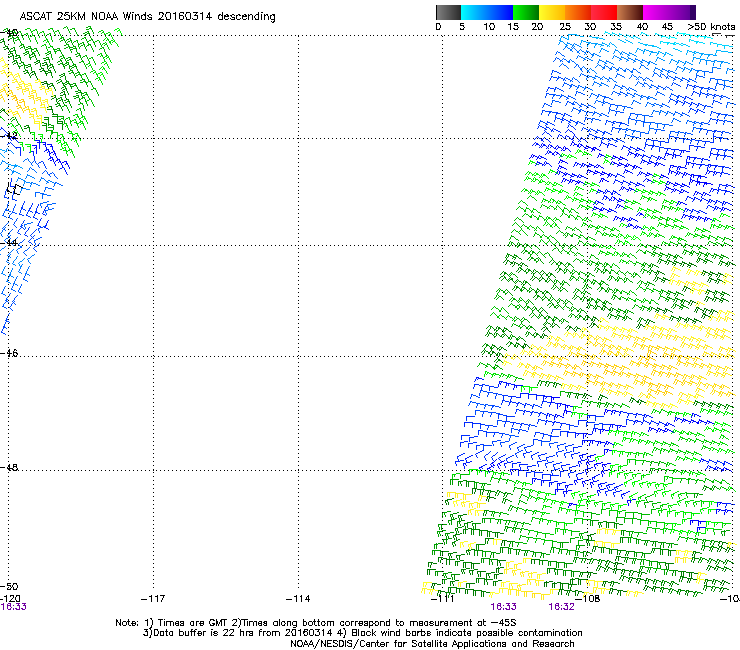This screenshot has width=740, height=650.
Task: Click the gray 0-5 knots legend segment
Action: pyautogui.click(x=448, y=12)
